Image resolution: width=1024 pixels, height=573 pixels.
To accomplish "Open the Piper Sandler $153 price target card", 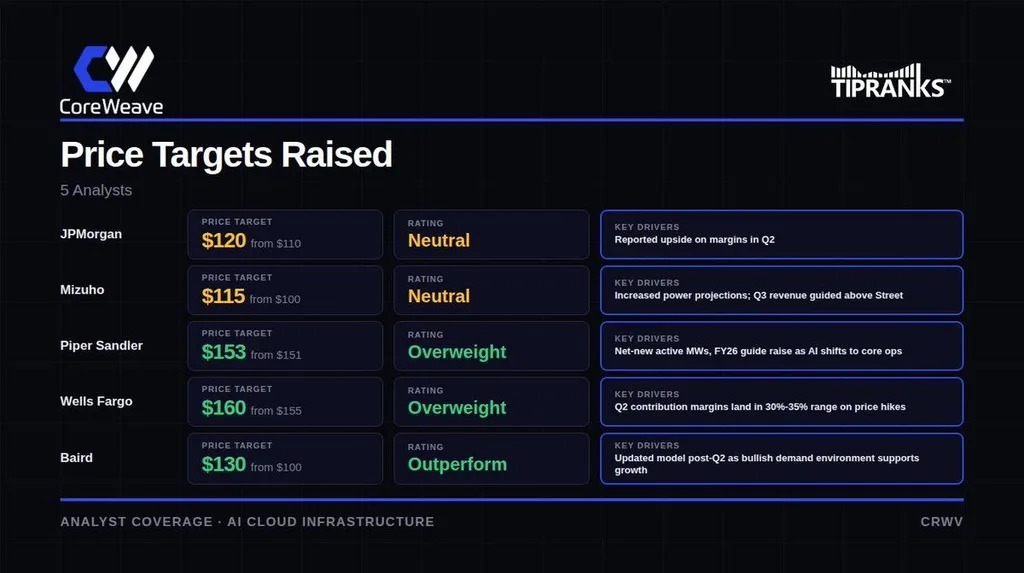I will 285,346.
